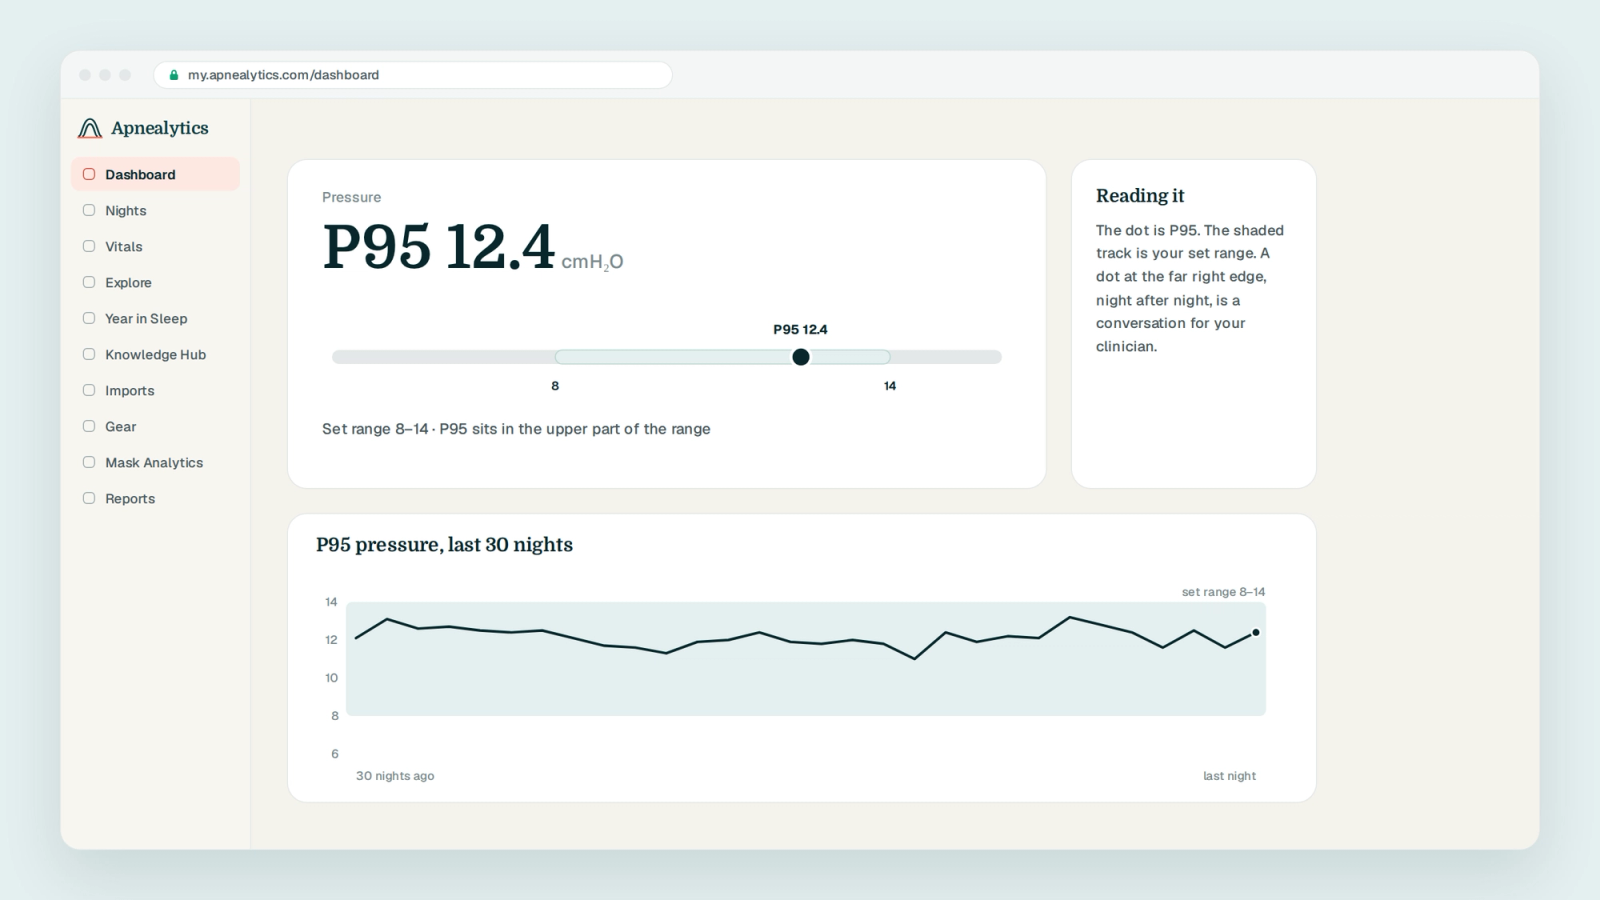Click the P95 dot on pressure track

click(801, 357)
